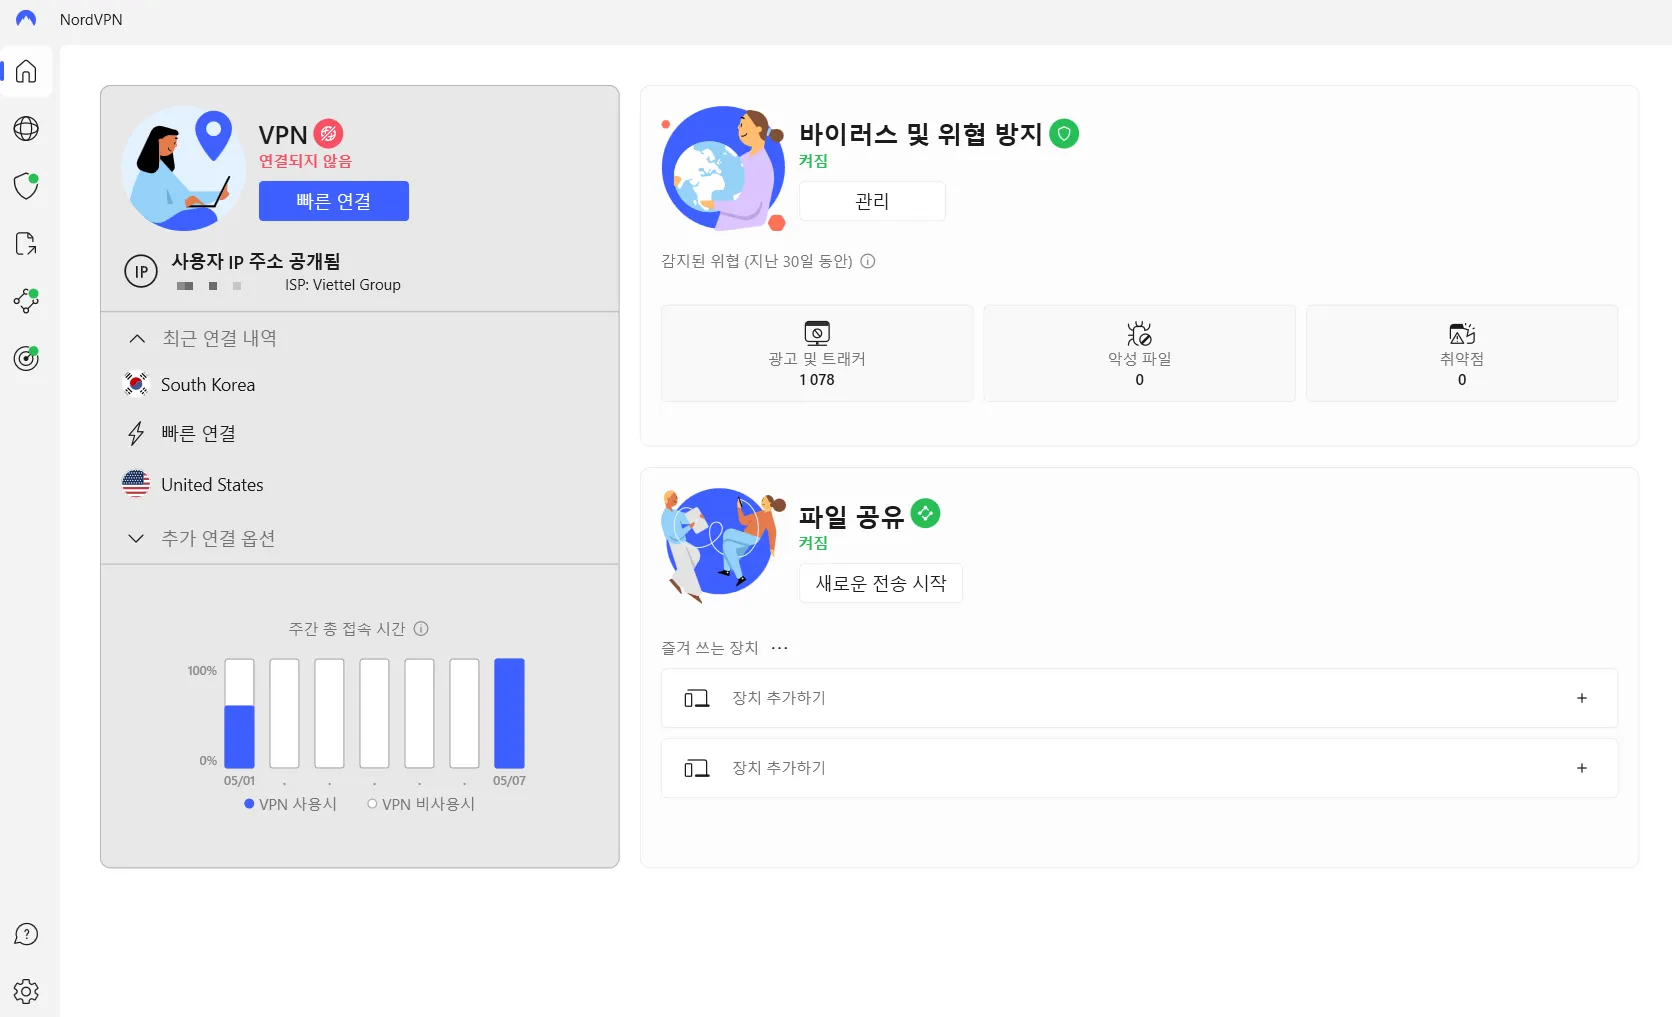Click the VPN not used legend marker
Image resolution: width=1672 pixels, height=1017 pixels.
pos(372,803)
